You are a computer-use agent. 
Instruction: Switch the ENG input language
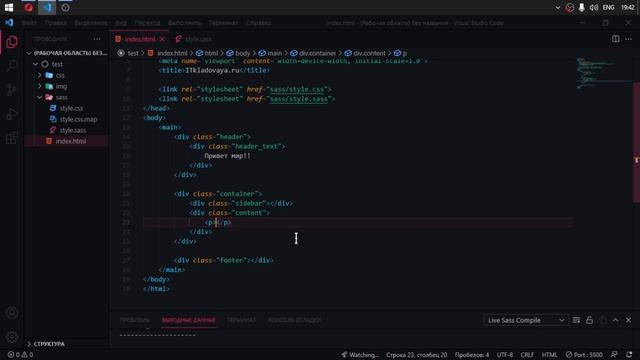point(609,7)
